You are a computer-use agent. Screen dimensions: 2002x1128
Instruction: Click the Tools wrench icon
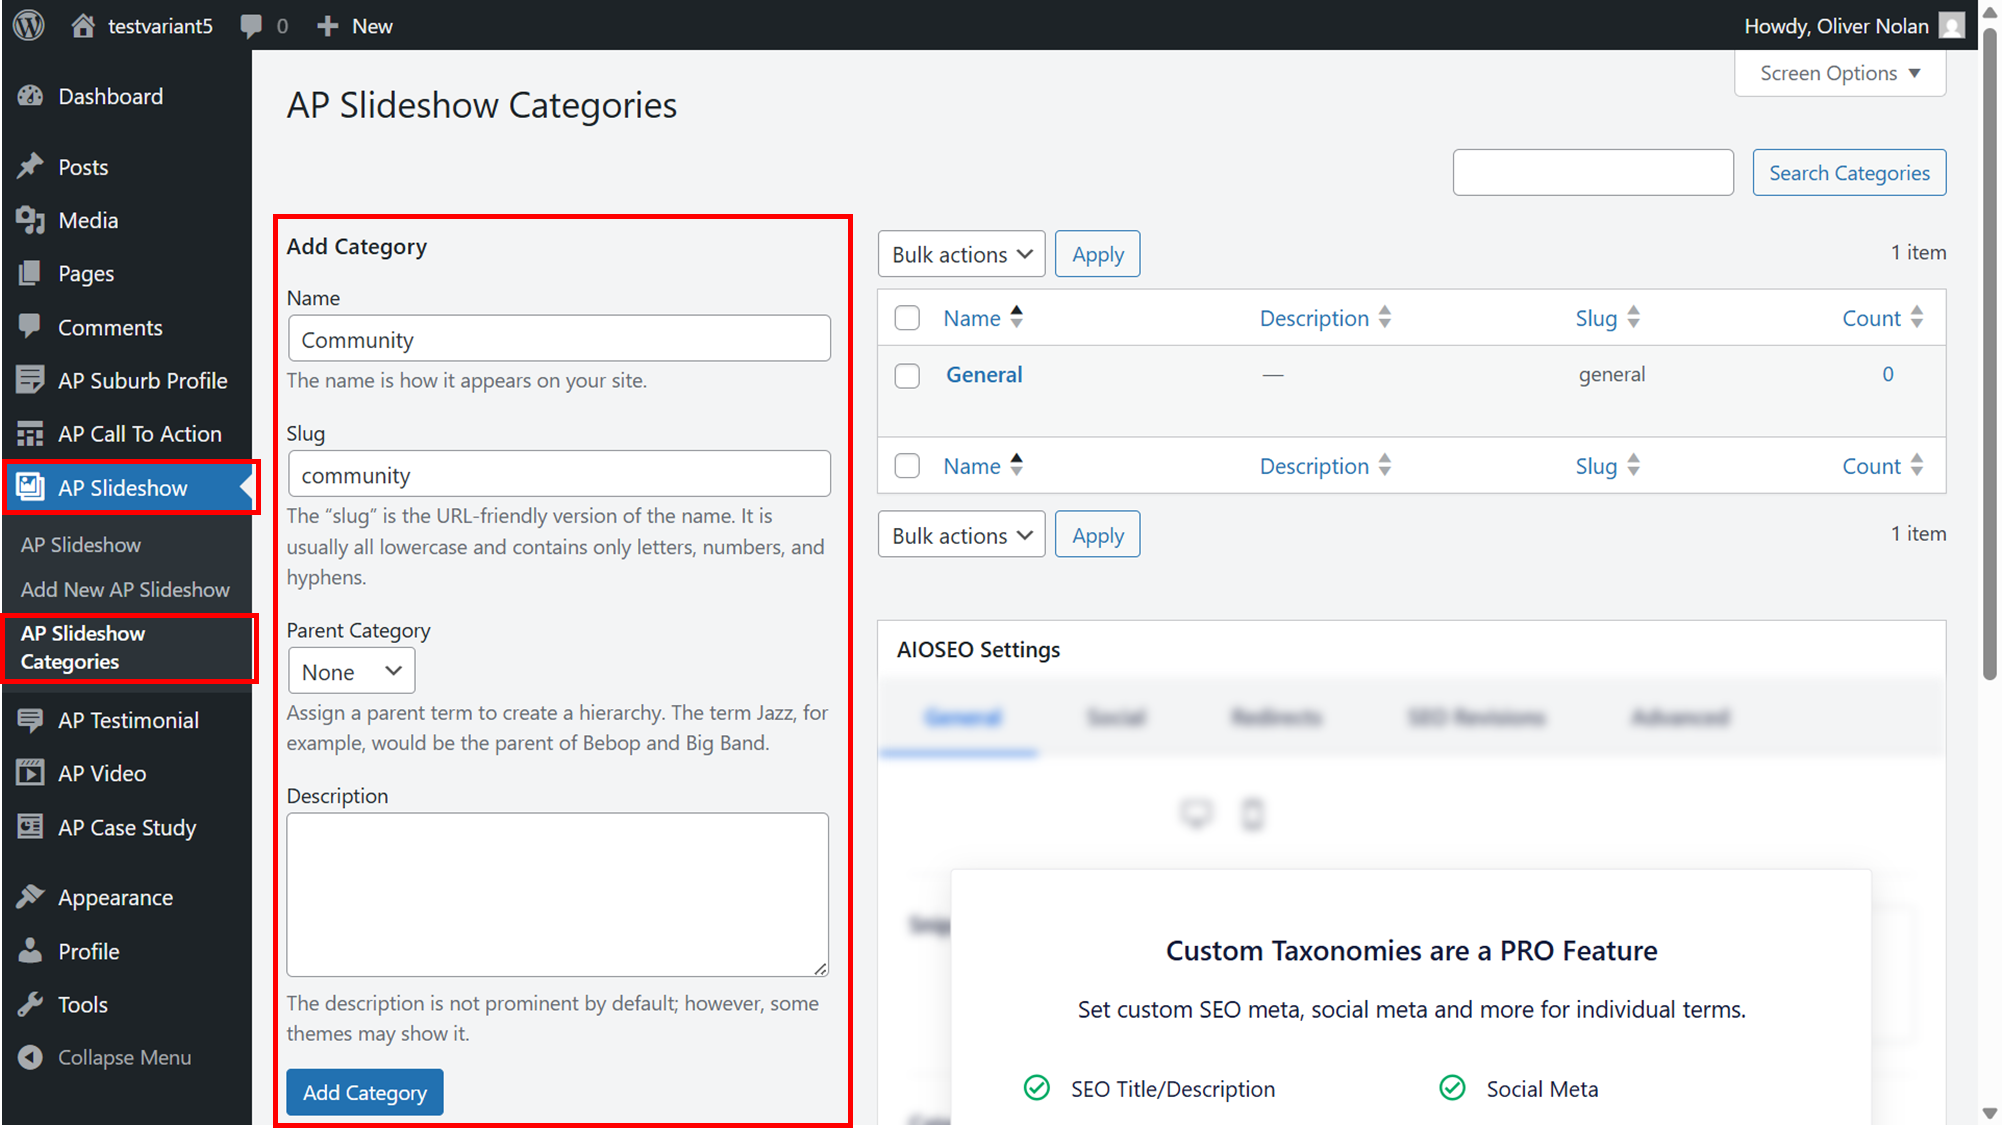tap(31, 1004)
